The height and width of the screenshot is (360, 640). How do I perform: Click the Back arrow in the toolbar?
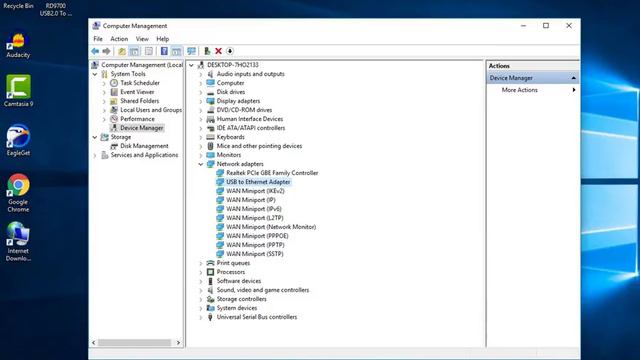[x=95, y=51]
